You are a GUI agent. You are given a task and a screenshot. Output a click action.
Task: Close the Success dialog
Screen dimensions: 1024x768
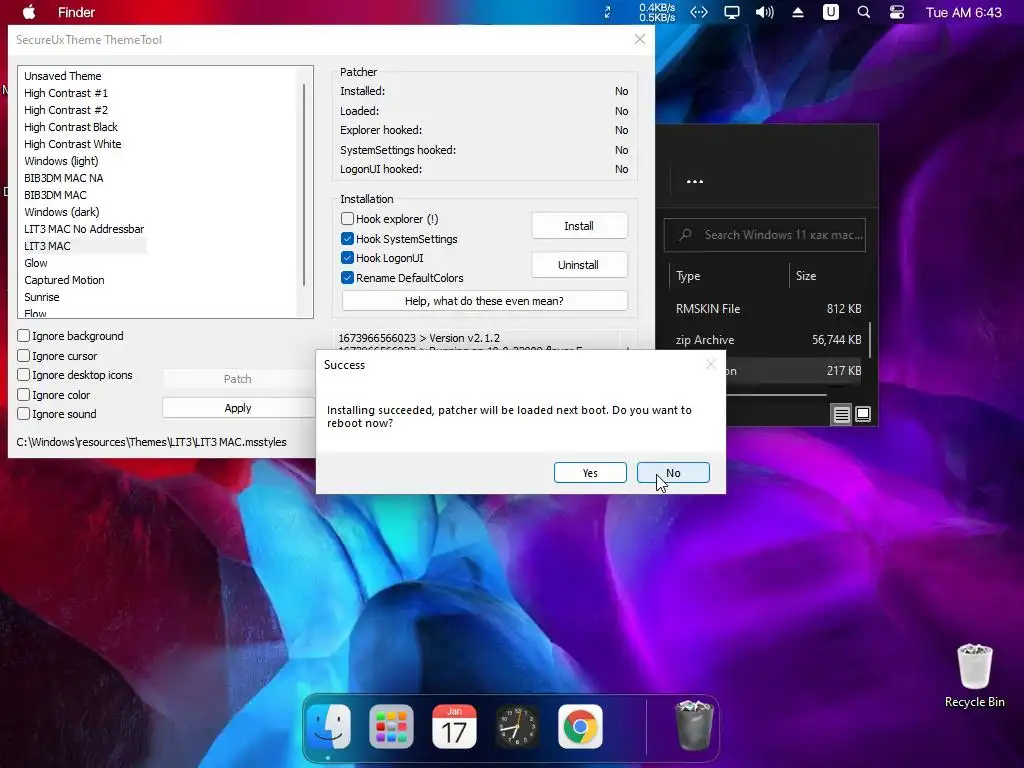[x=711, y=364]
